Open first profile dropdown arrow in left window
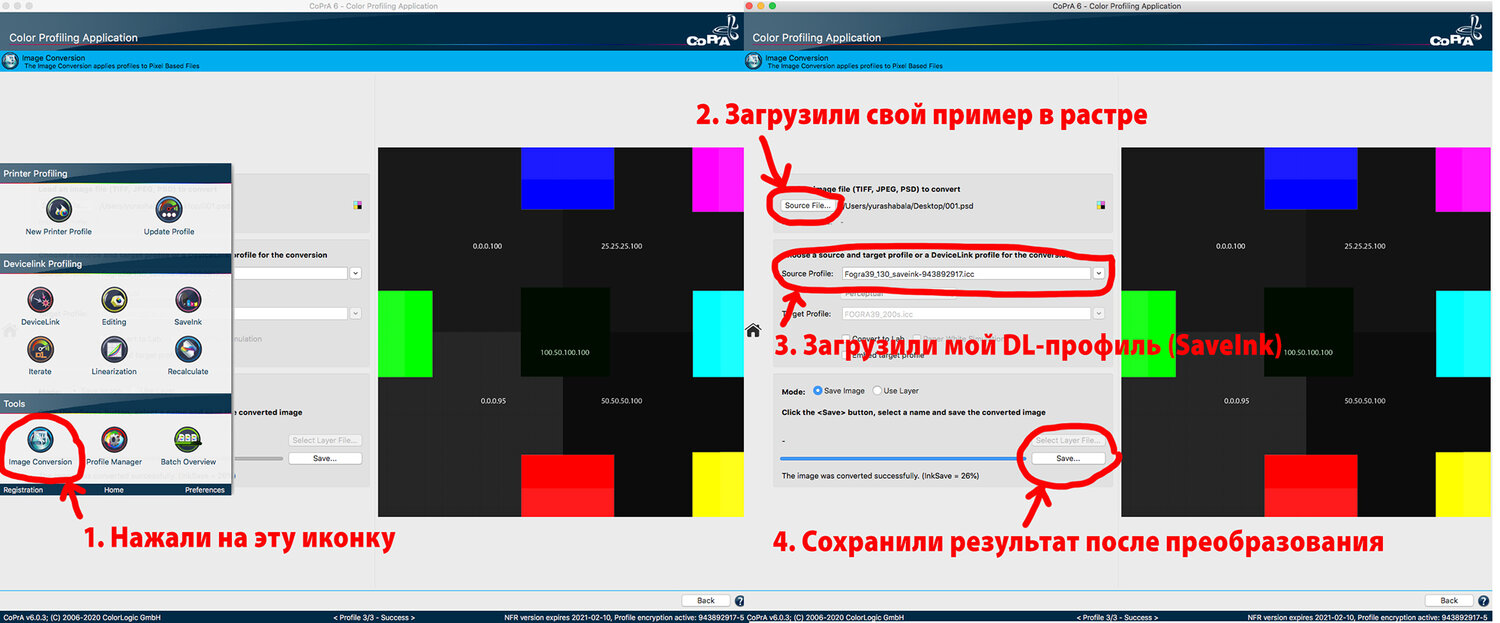 [355, 273]
